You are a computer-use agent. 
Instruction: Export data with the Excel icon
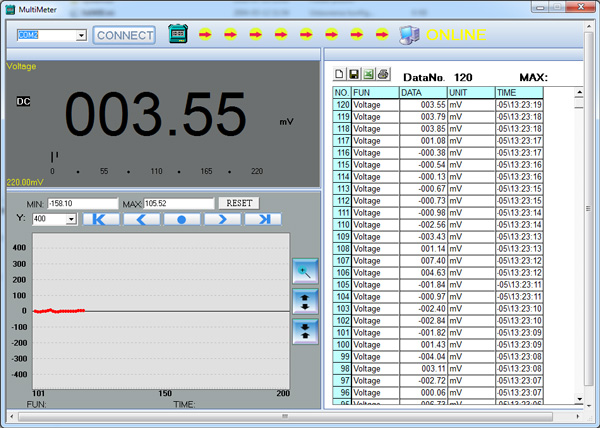(367, 75)
